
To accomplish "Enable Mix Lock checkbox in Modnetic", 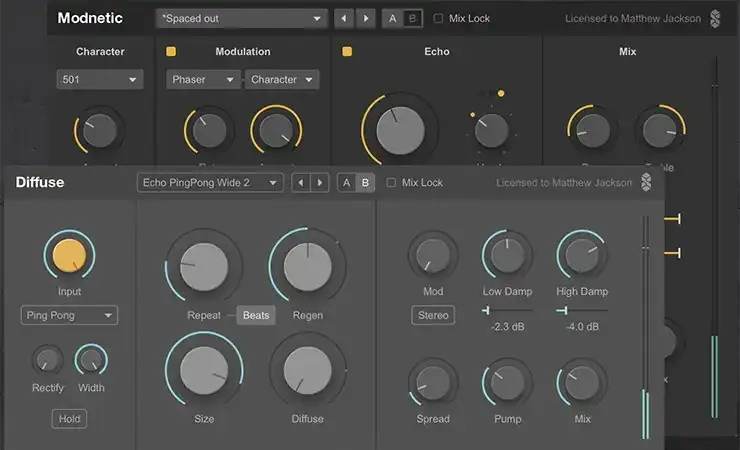I will (438, 18).
